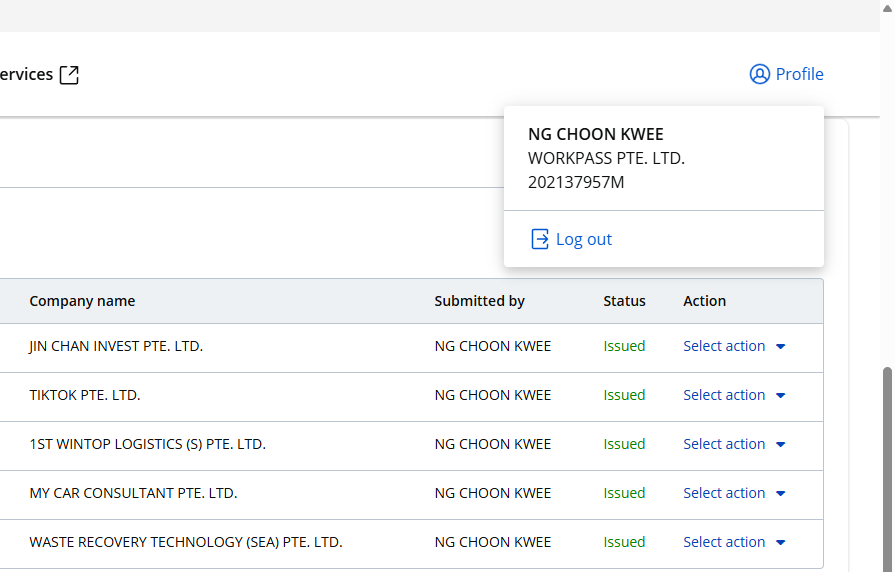The height and width of the screenshot is (572, 895).
Task: Click the Log out door-arrow icon
Action: point(540,239)
